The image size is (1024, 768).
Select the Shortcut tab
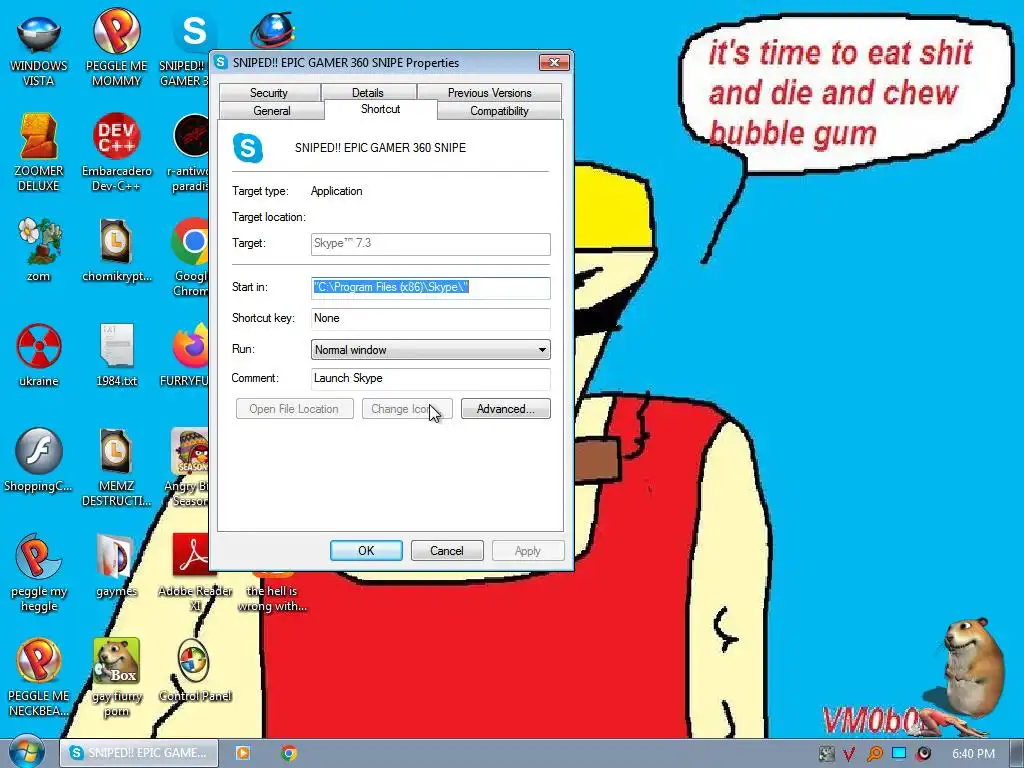point(380,109)
